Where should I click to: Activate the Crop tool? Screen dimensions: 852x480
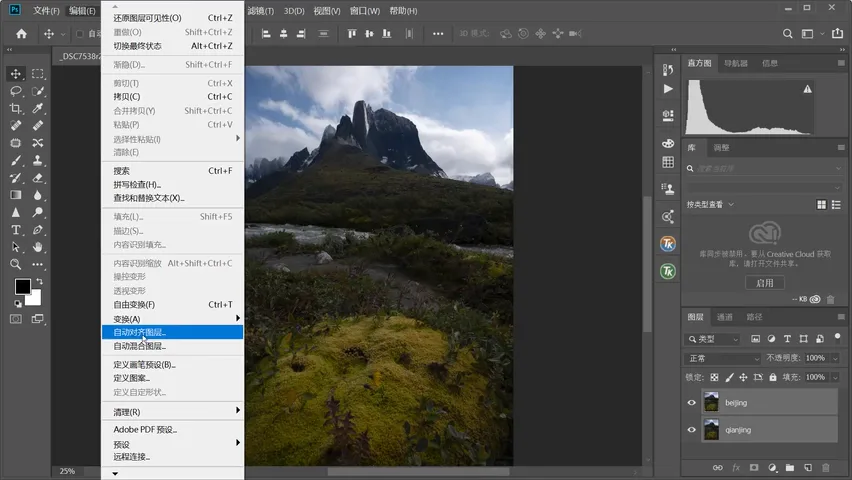16,108
